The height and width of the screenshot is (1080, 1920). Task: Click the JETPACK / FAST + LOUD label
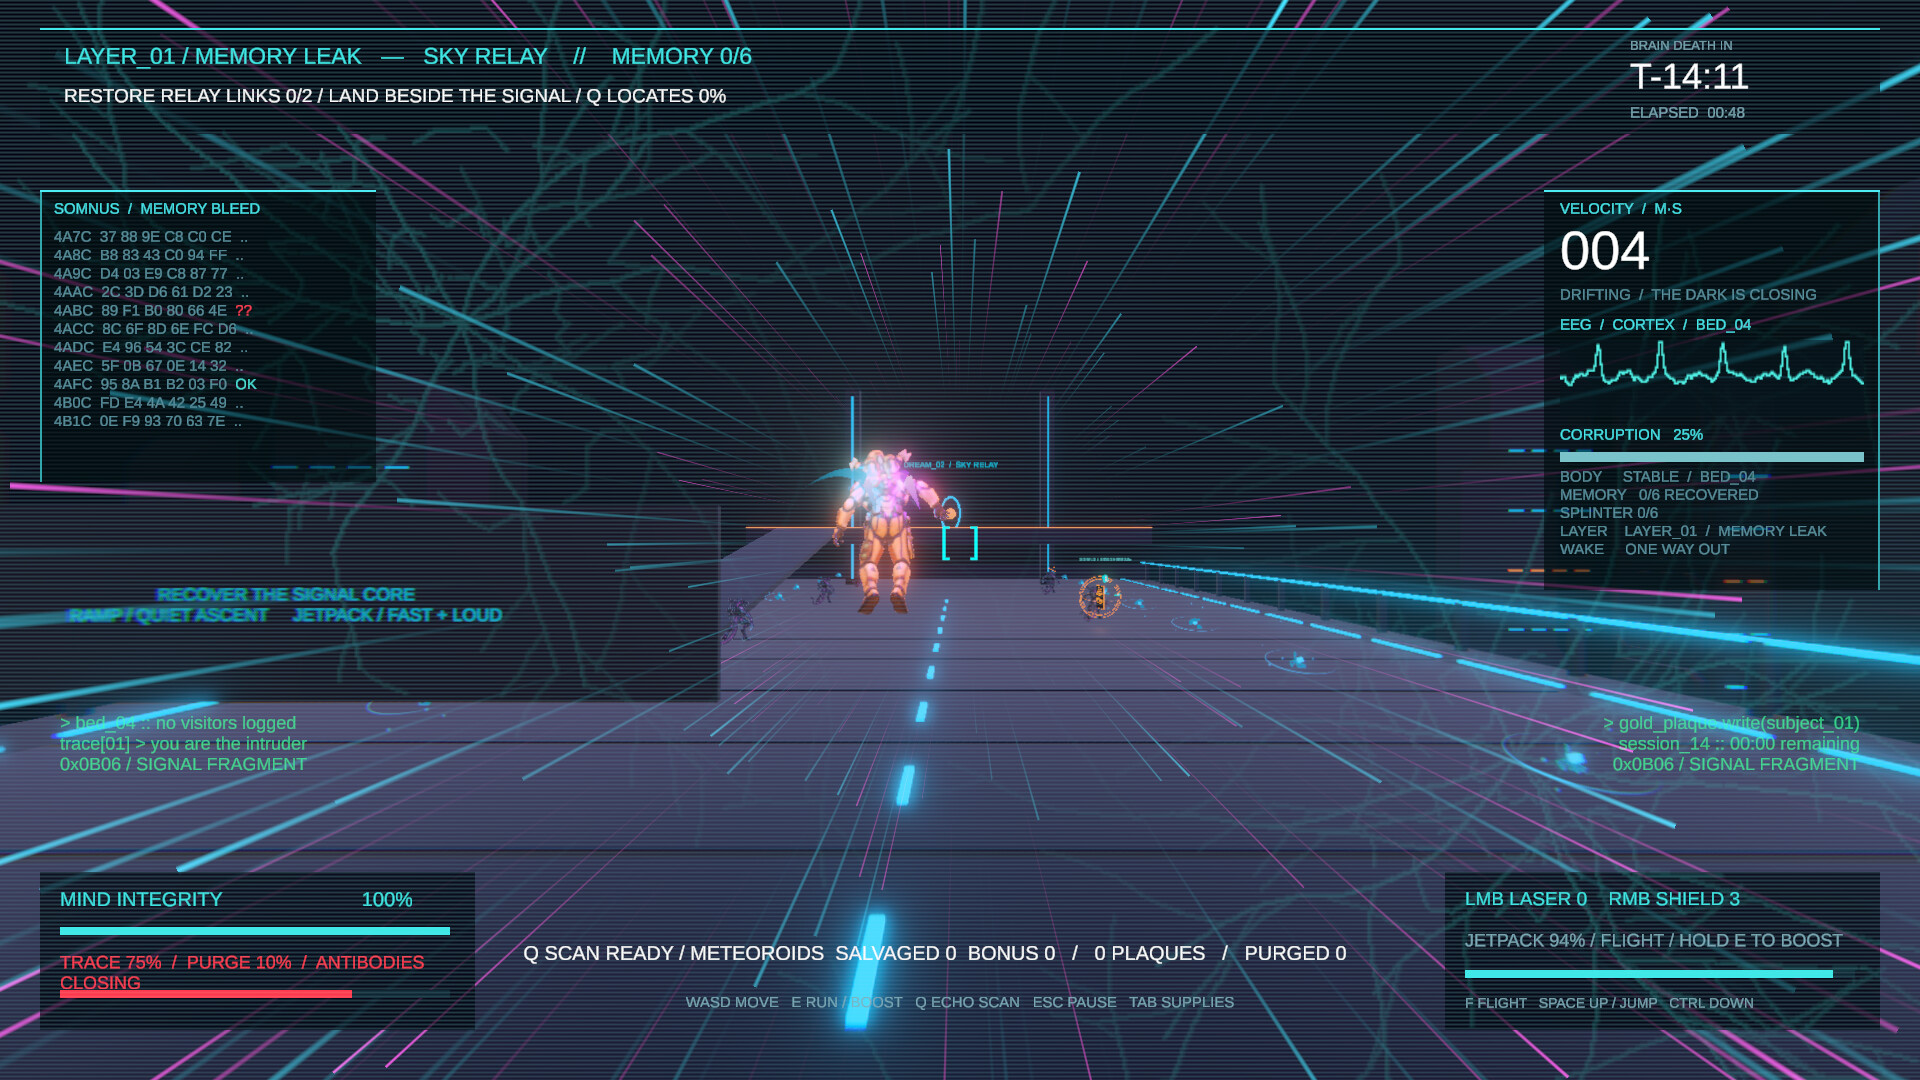click(x=397, y=615)
